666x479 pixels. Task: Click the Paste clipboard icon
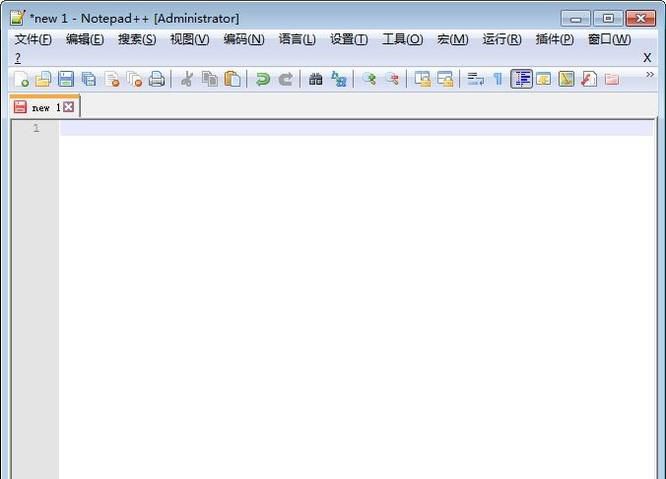click(x=232, y=79)
